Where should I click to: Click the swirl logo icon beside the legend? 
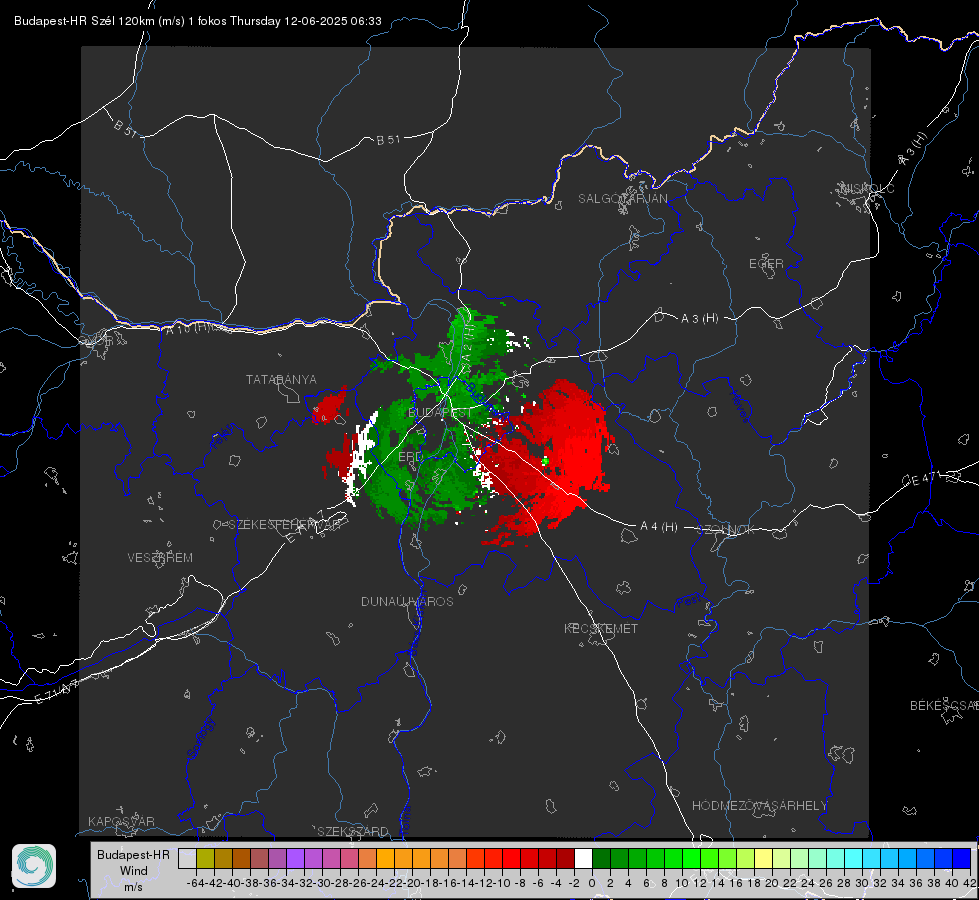point(34,866)
